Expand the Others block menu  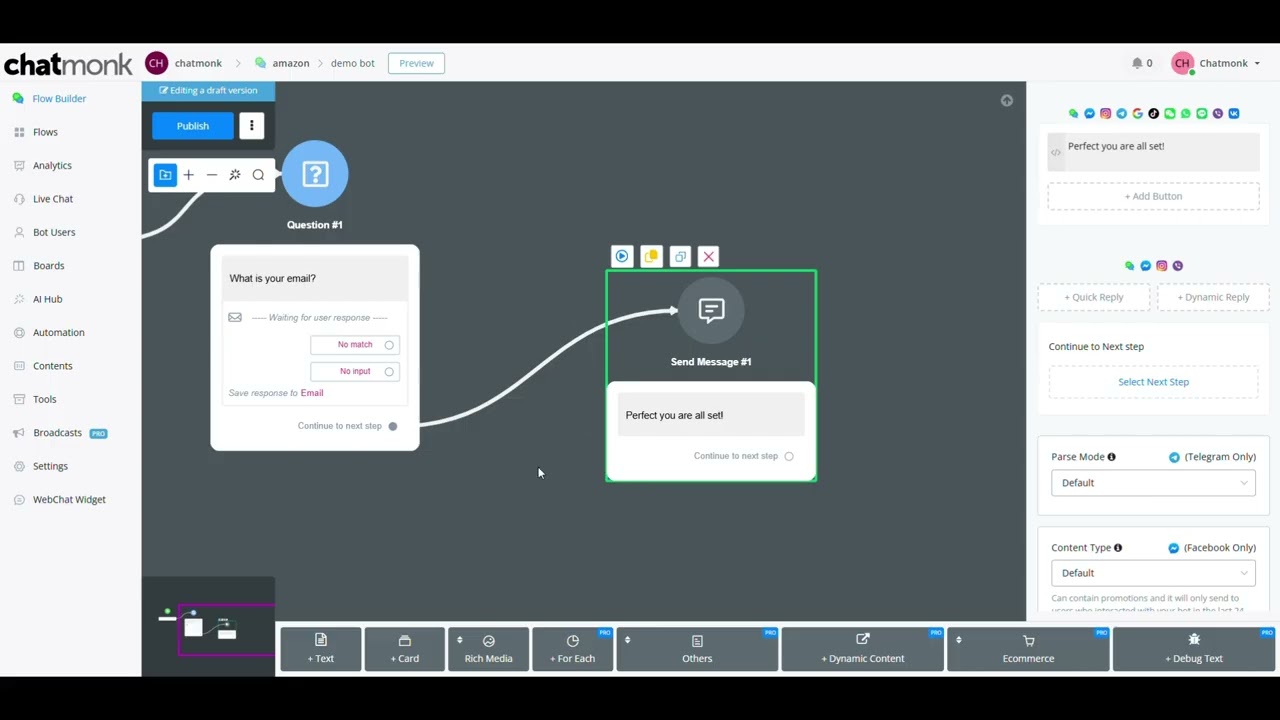click(x=697, y=648)
